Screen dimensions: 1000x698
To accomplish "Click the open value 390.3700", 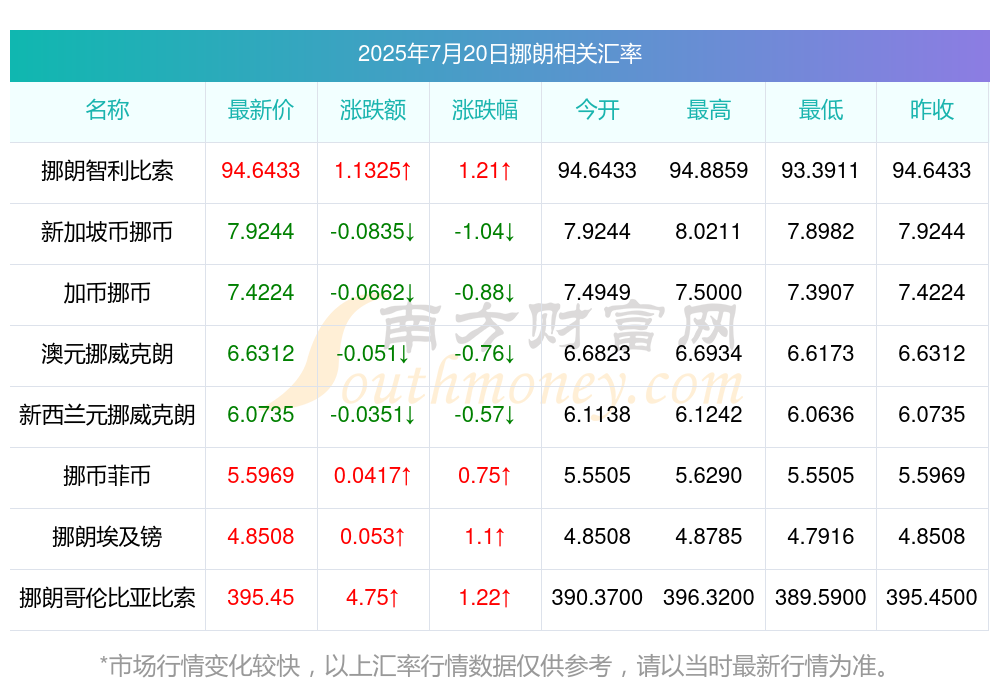I will point(597,598).
